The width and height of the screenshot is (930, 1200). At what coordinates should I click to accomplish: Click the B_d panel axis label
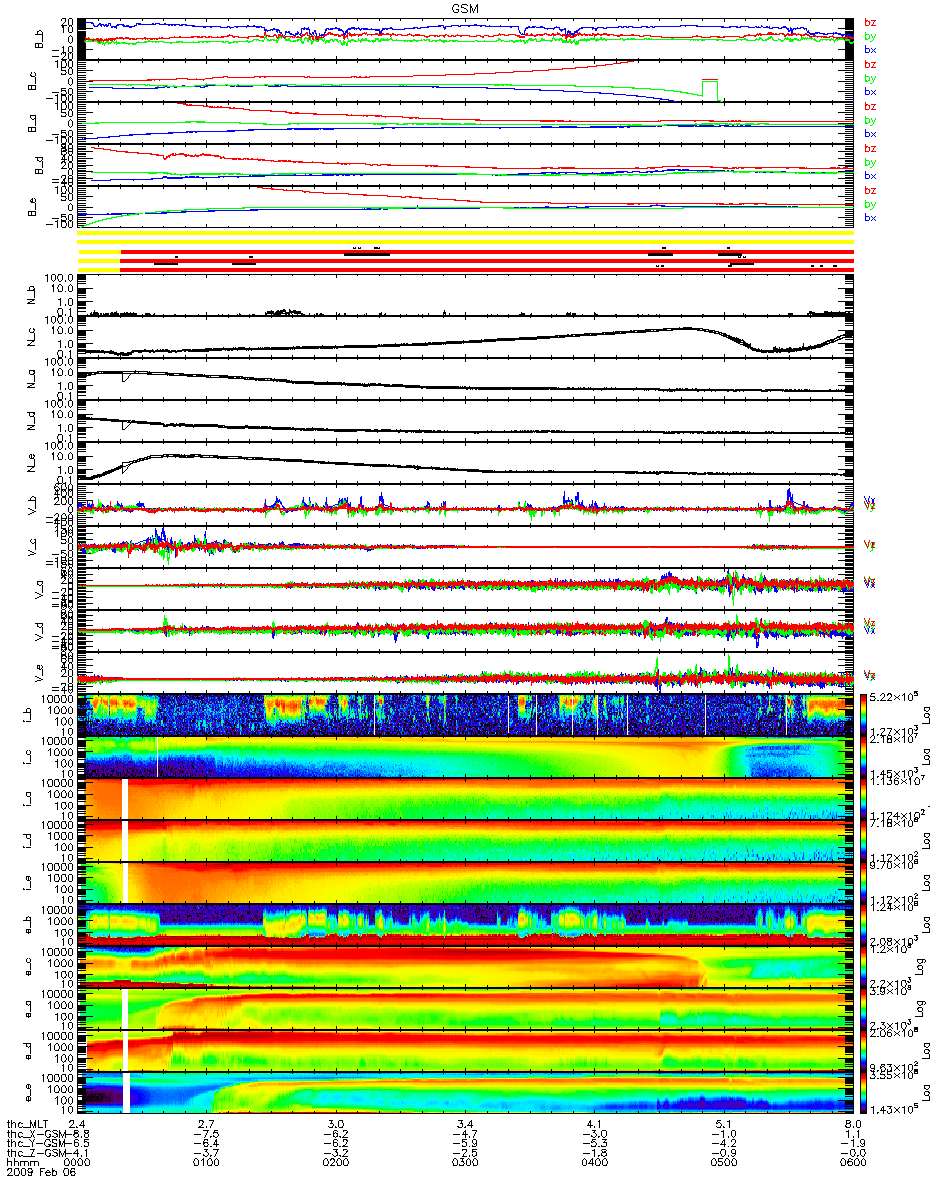point(37,166)
